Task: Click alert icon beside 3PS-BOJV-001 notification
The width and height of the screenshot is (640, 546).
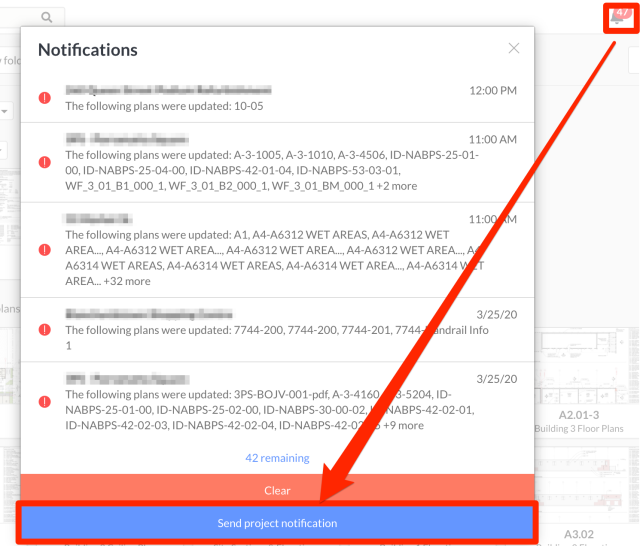Action: click(45, 402)
